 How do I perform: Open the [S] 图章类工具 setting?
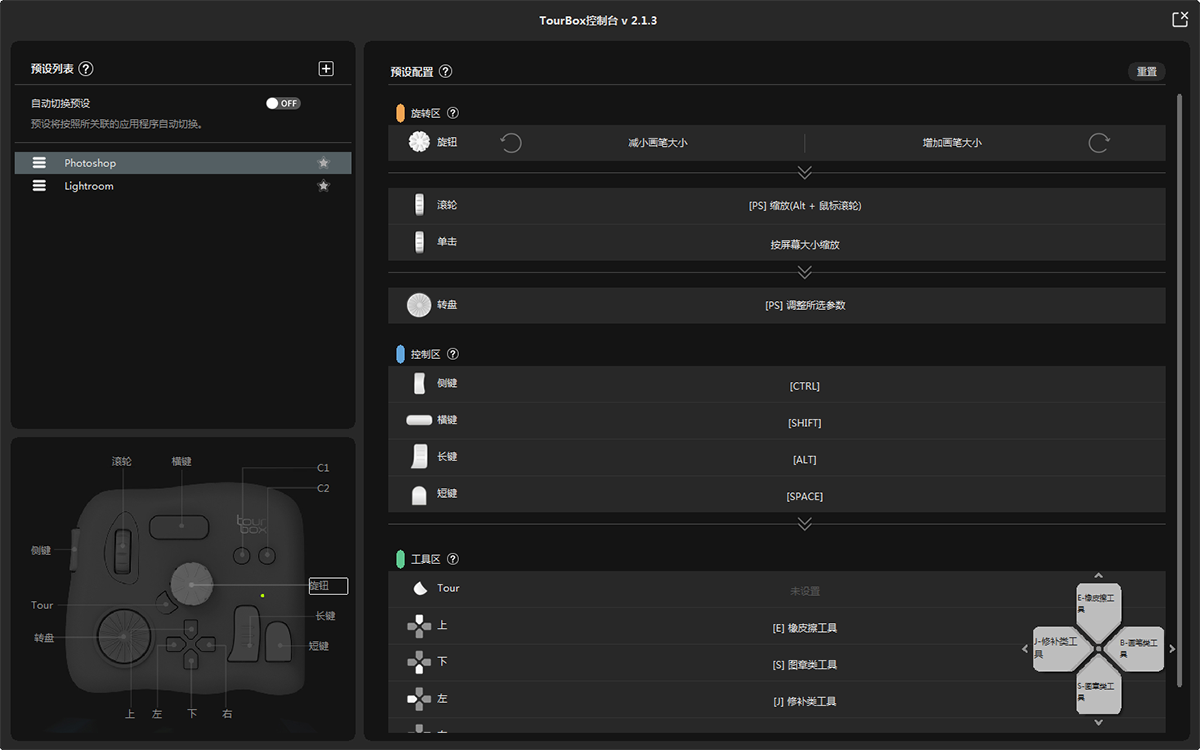tap(805, 665)
